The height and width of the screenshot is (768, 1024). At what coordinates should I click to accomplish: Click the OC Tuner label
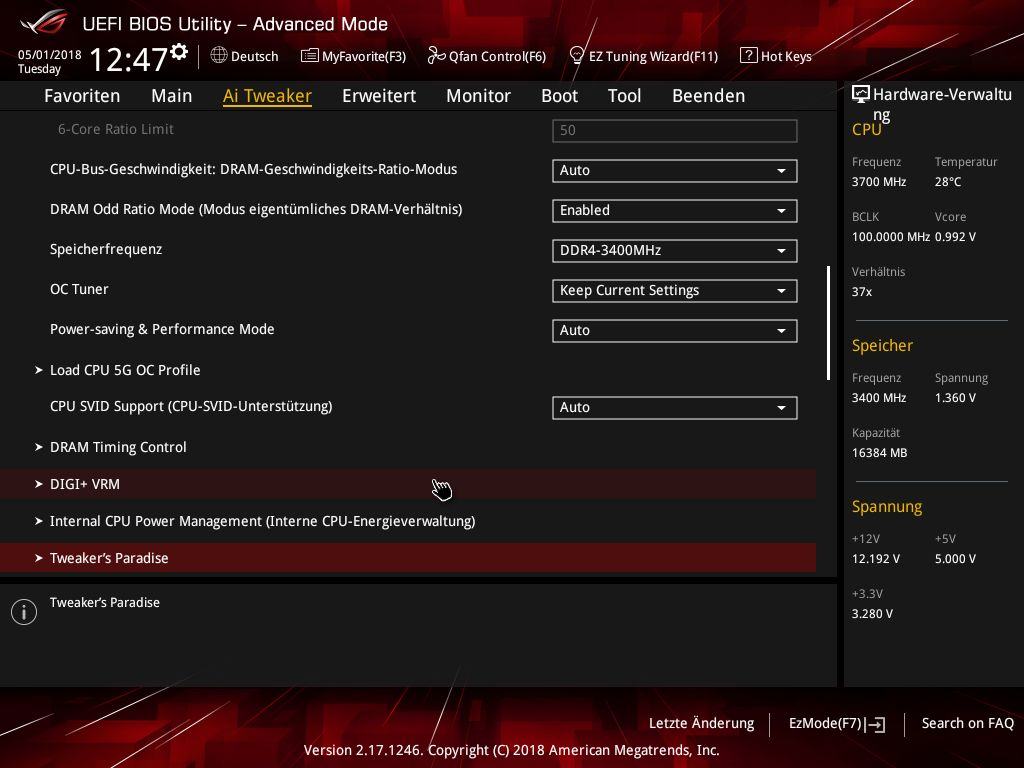[79, 289]
